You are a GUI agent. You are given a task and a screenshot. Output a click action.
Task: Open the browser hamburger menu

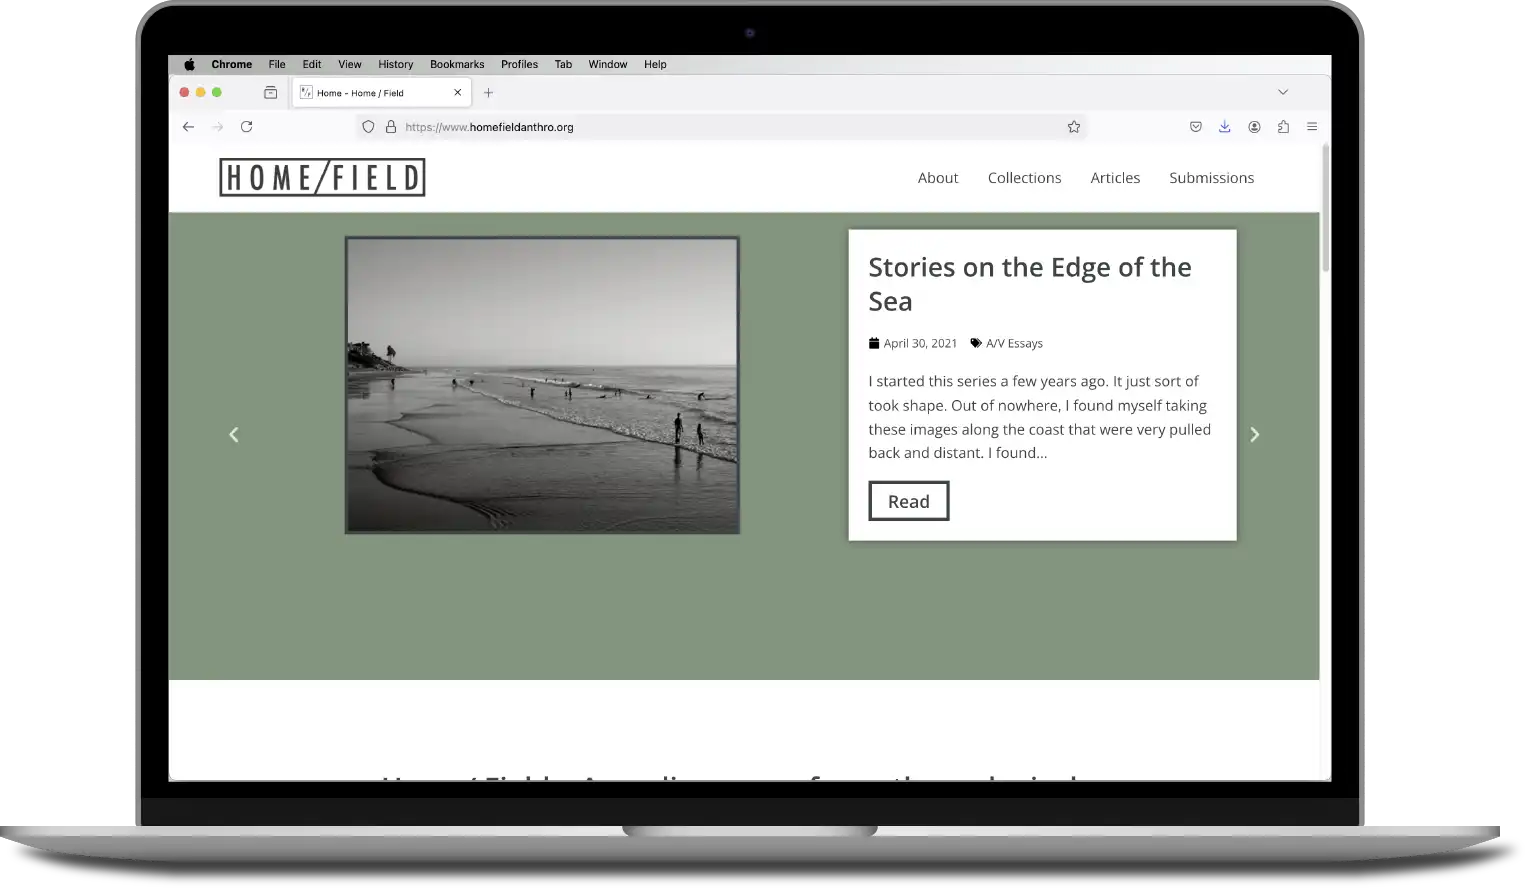[1312, 127]
